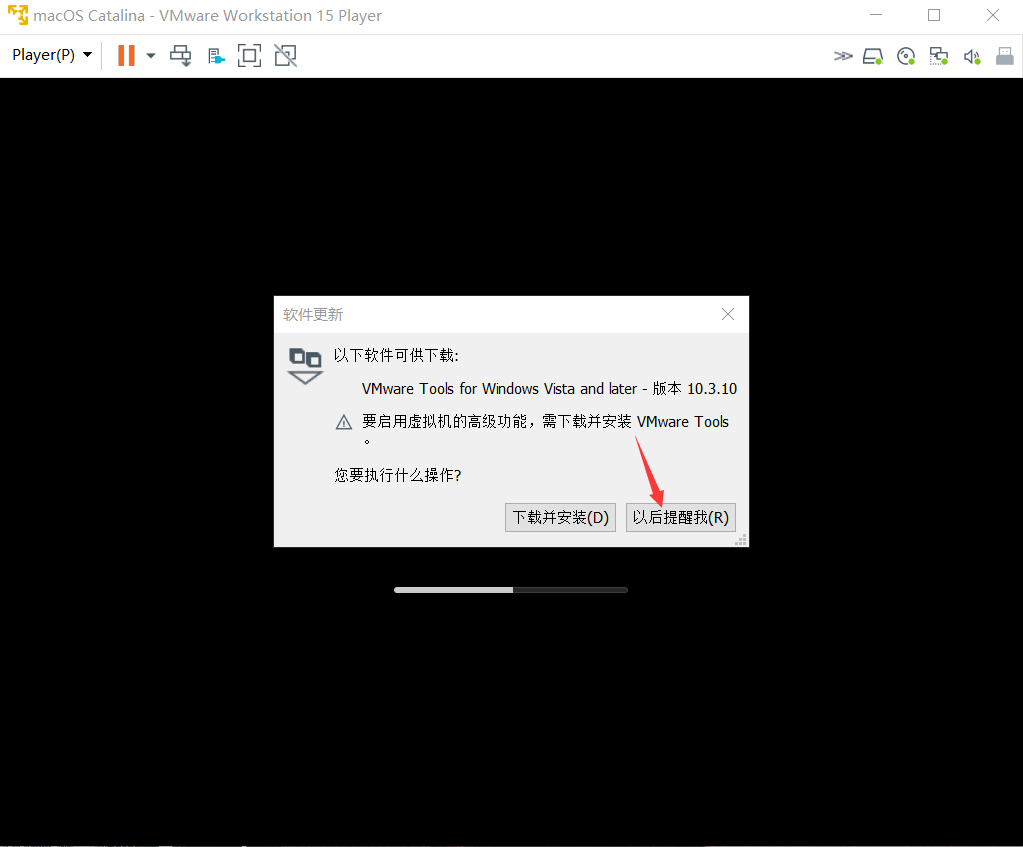Toggle Unity mode icon

pyautogui.click(x=285, y=55)
